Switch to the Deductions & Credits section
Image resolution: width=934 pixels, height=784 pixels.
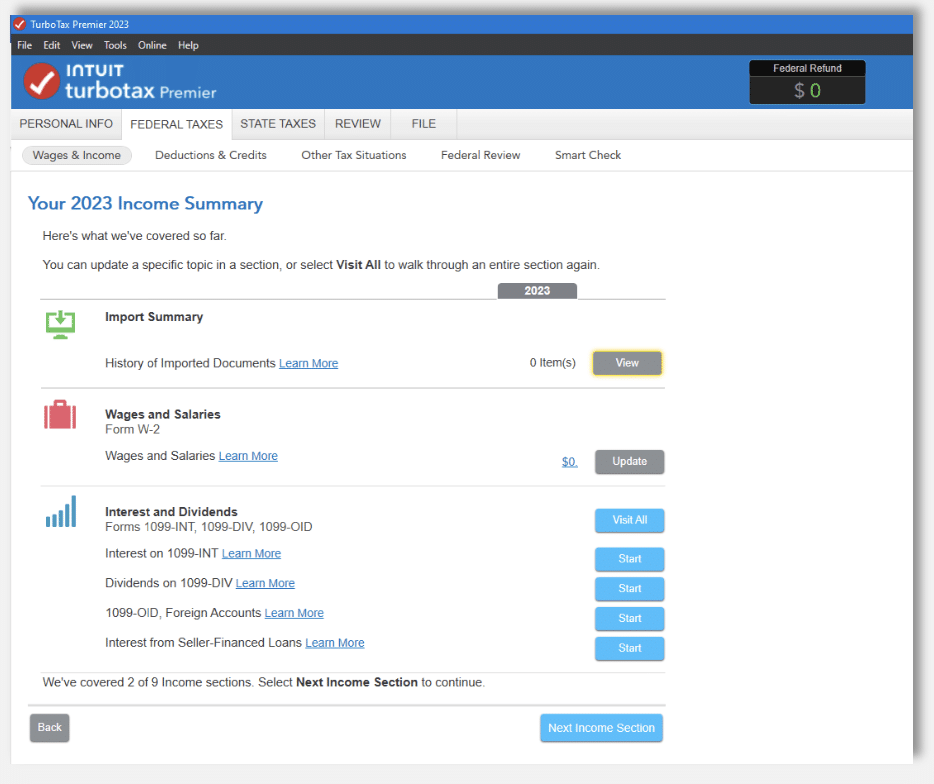(x=211, y=155)
